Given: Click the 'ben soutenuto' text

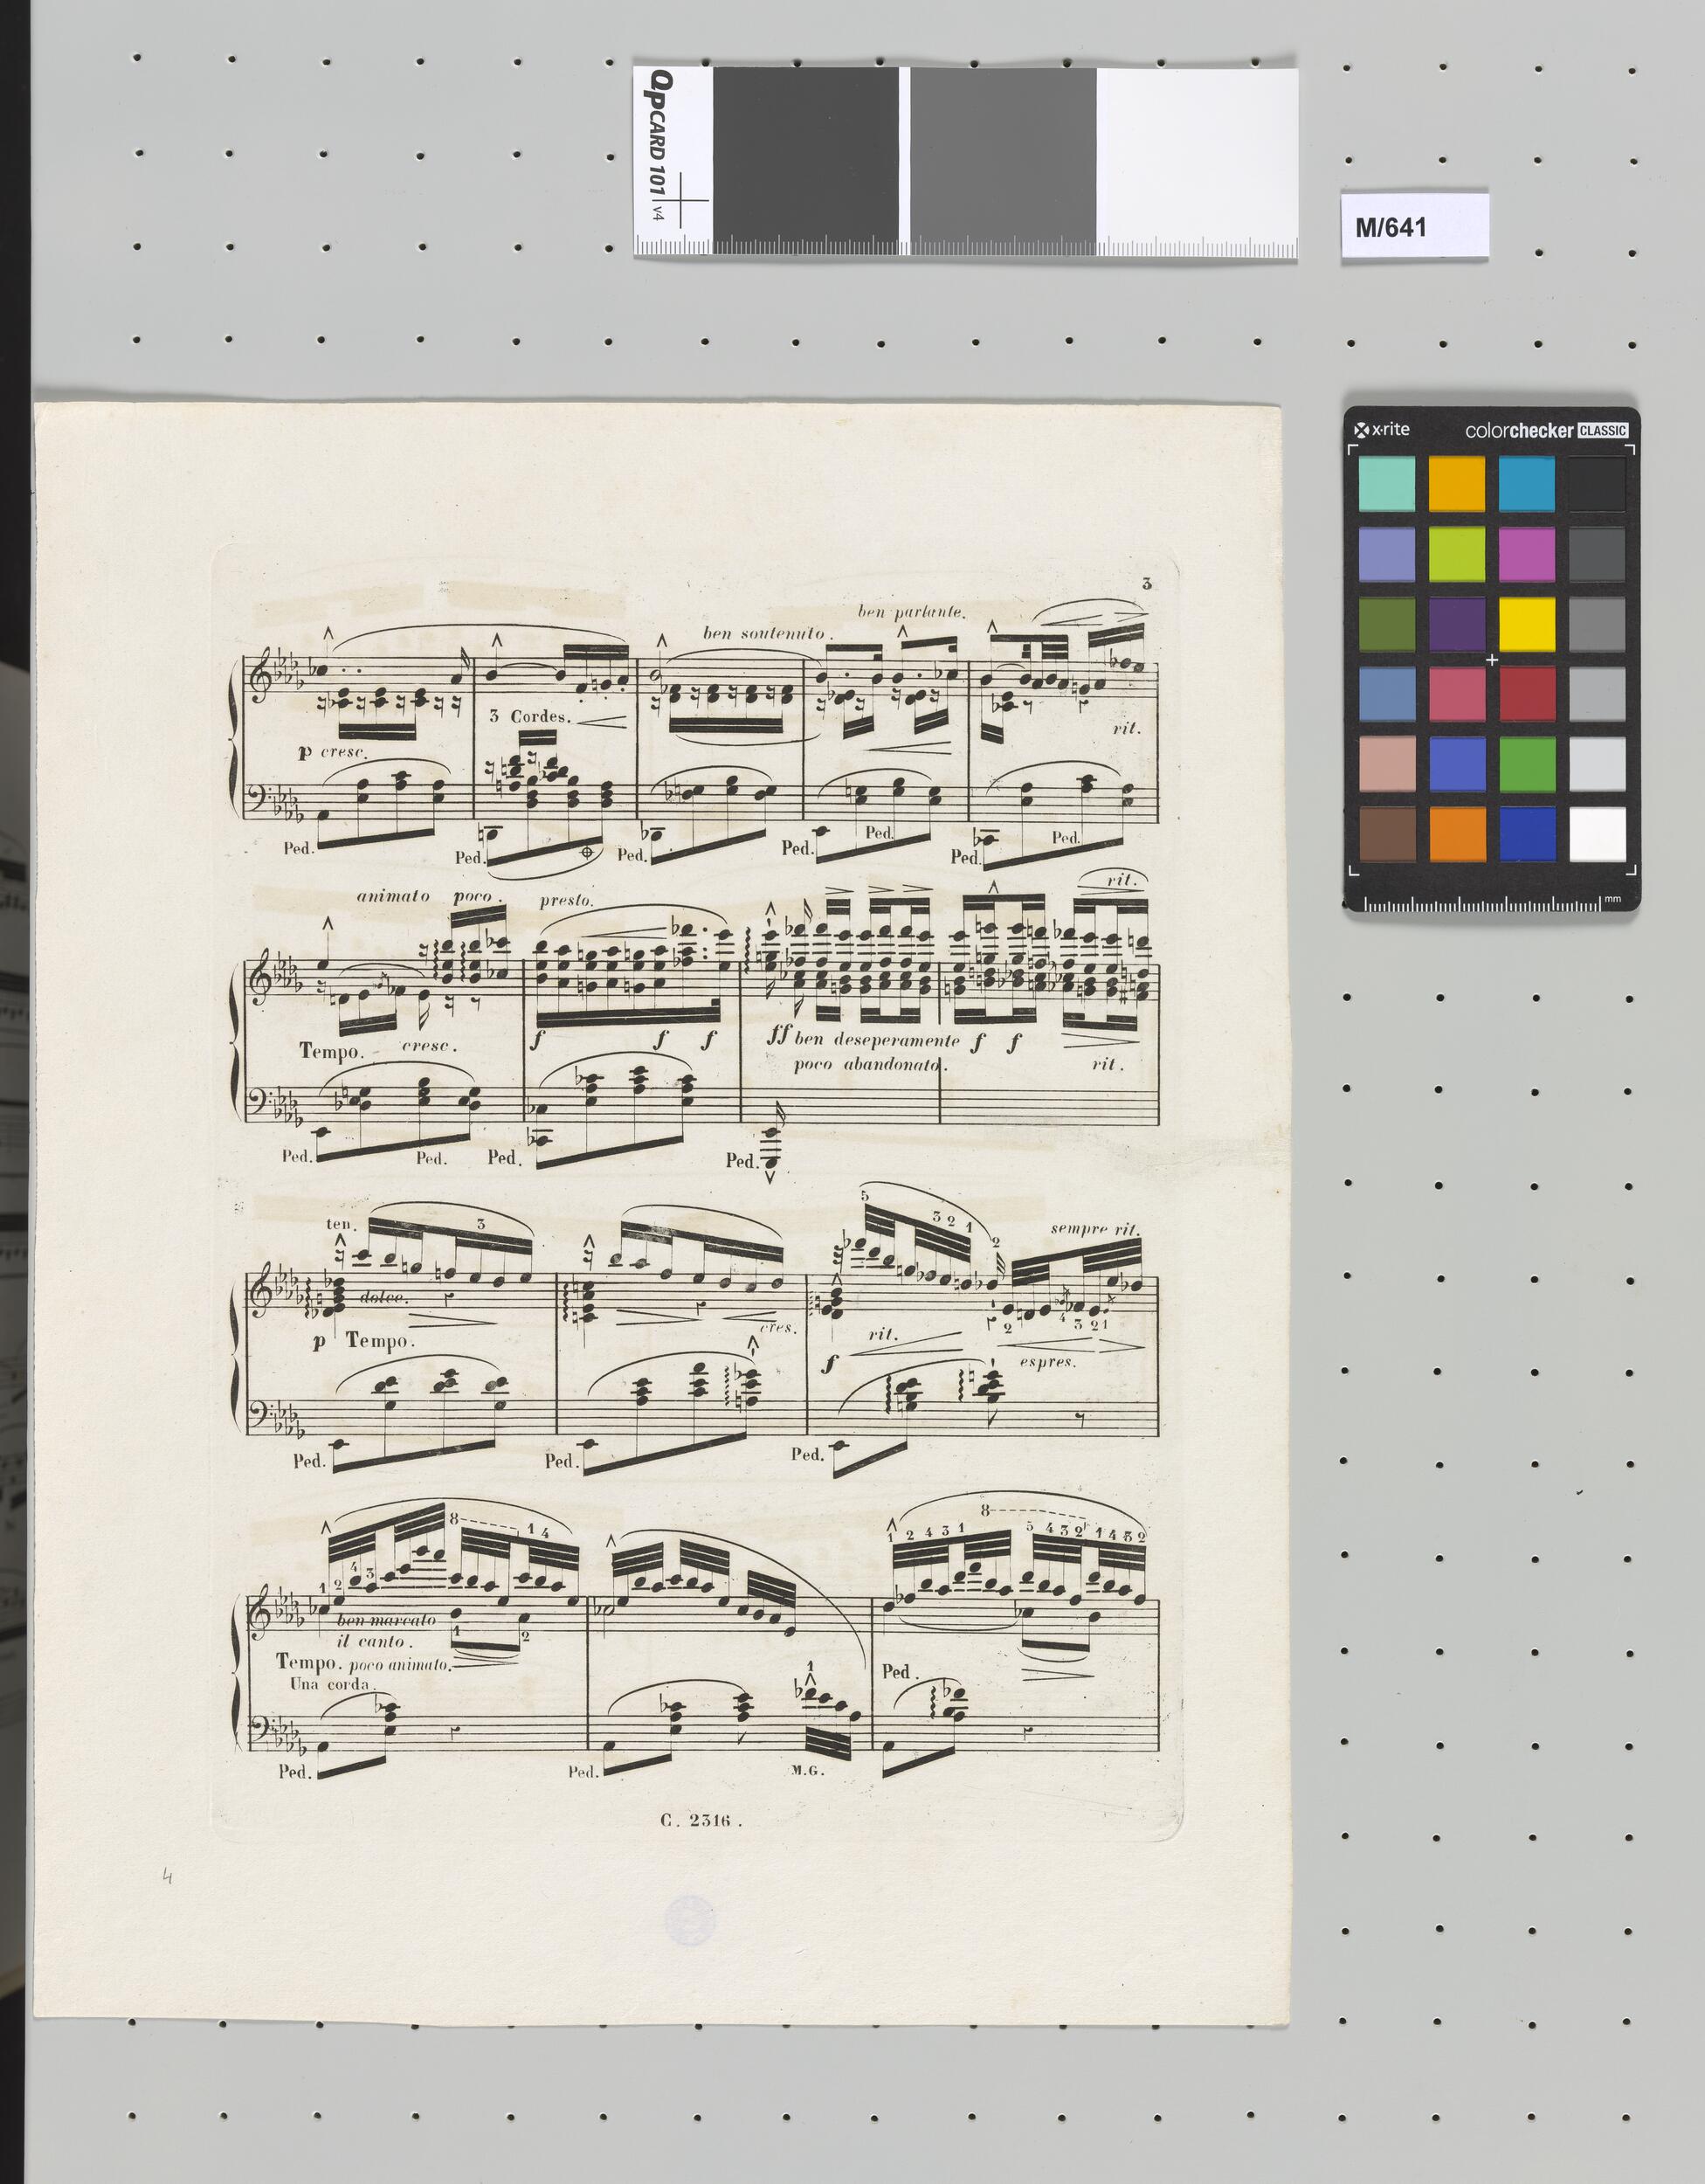Looking at the screenshot, I should coord(765,633).
